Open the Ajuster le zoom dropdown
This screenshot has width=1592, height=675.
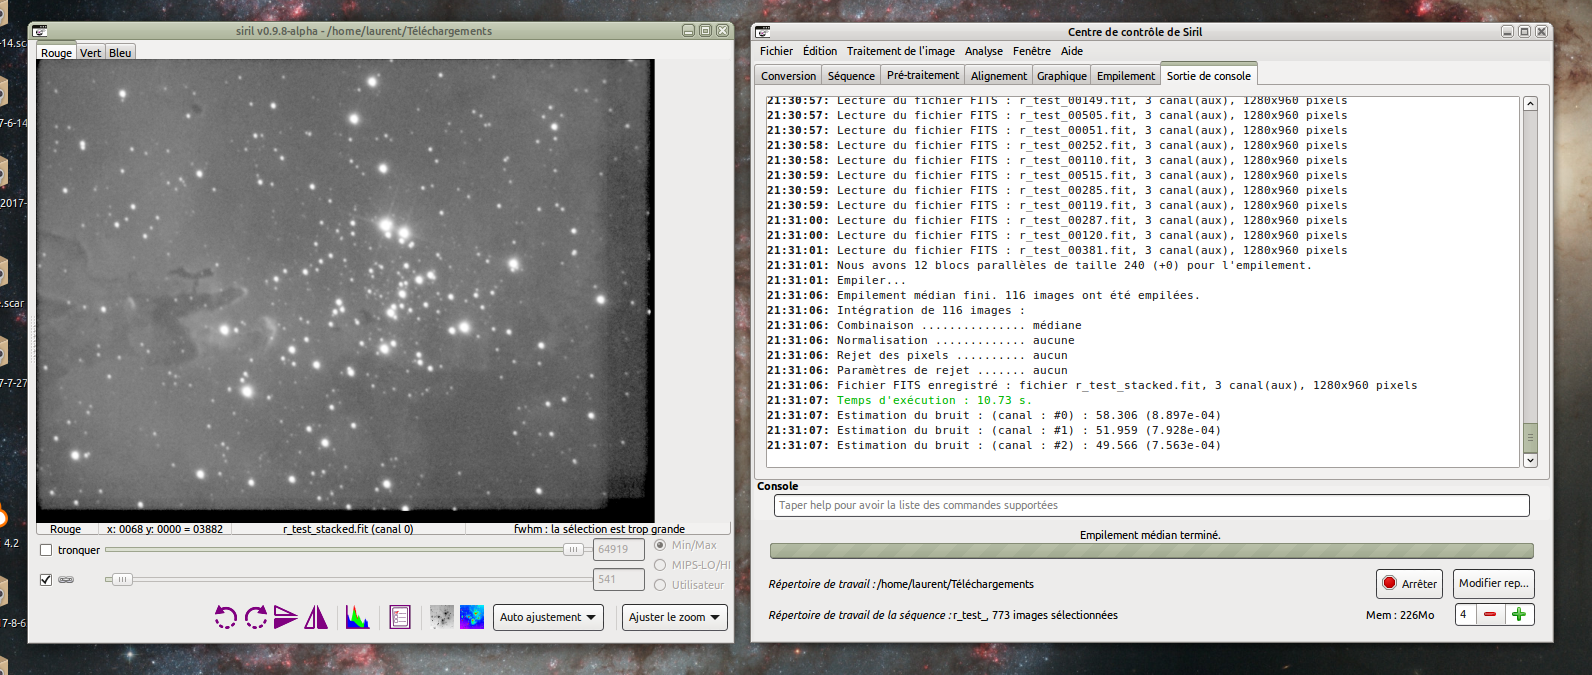pyautogui.click(x=674, y=617)
